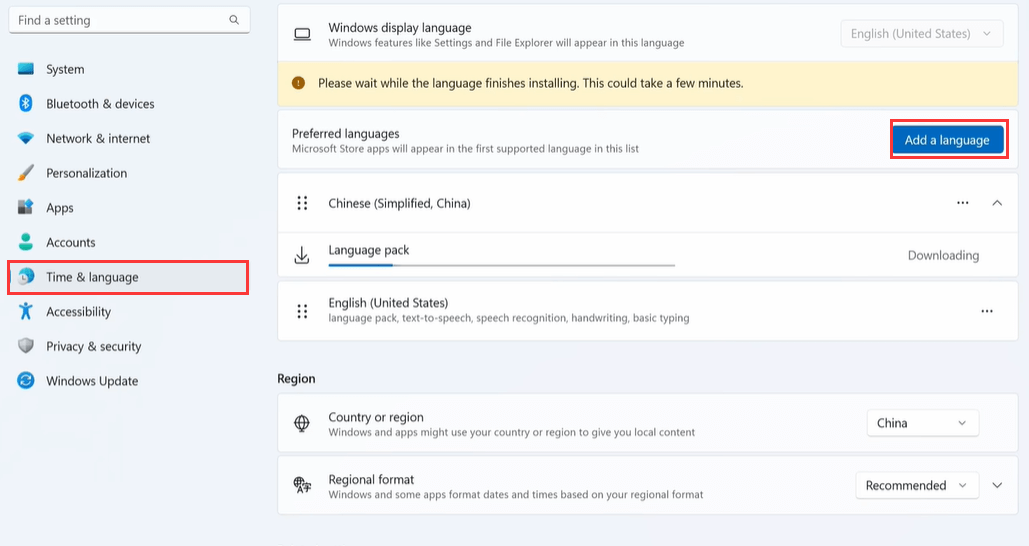This screenshot has width=1029, height=546.
Task: Open more options for English (United States)
Action: [987, 311]
